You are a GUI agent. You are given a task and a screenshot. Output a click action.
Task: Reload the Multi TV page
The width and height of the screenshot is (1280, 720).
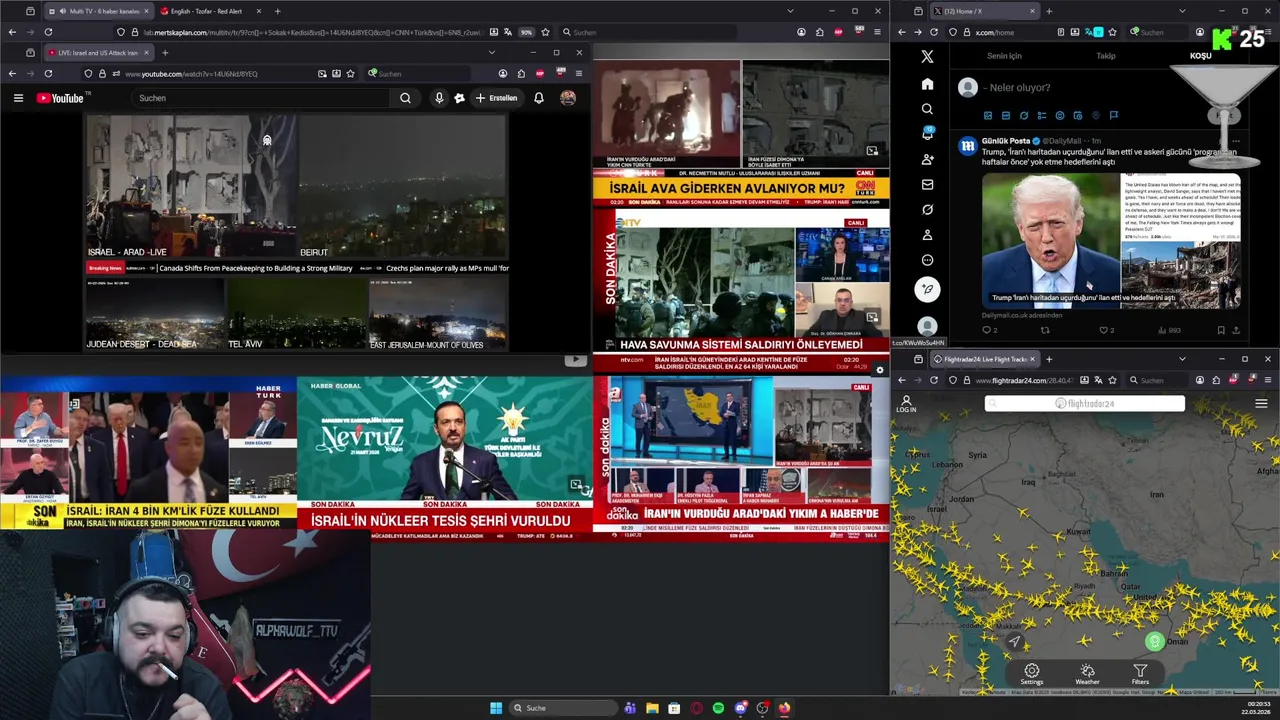click(48, 32)
